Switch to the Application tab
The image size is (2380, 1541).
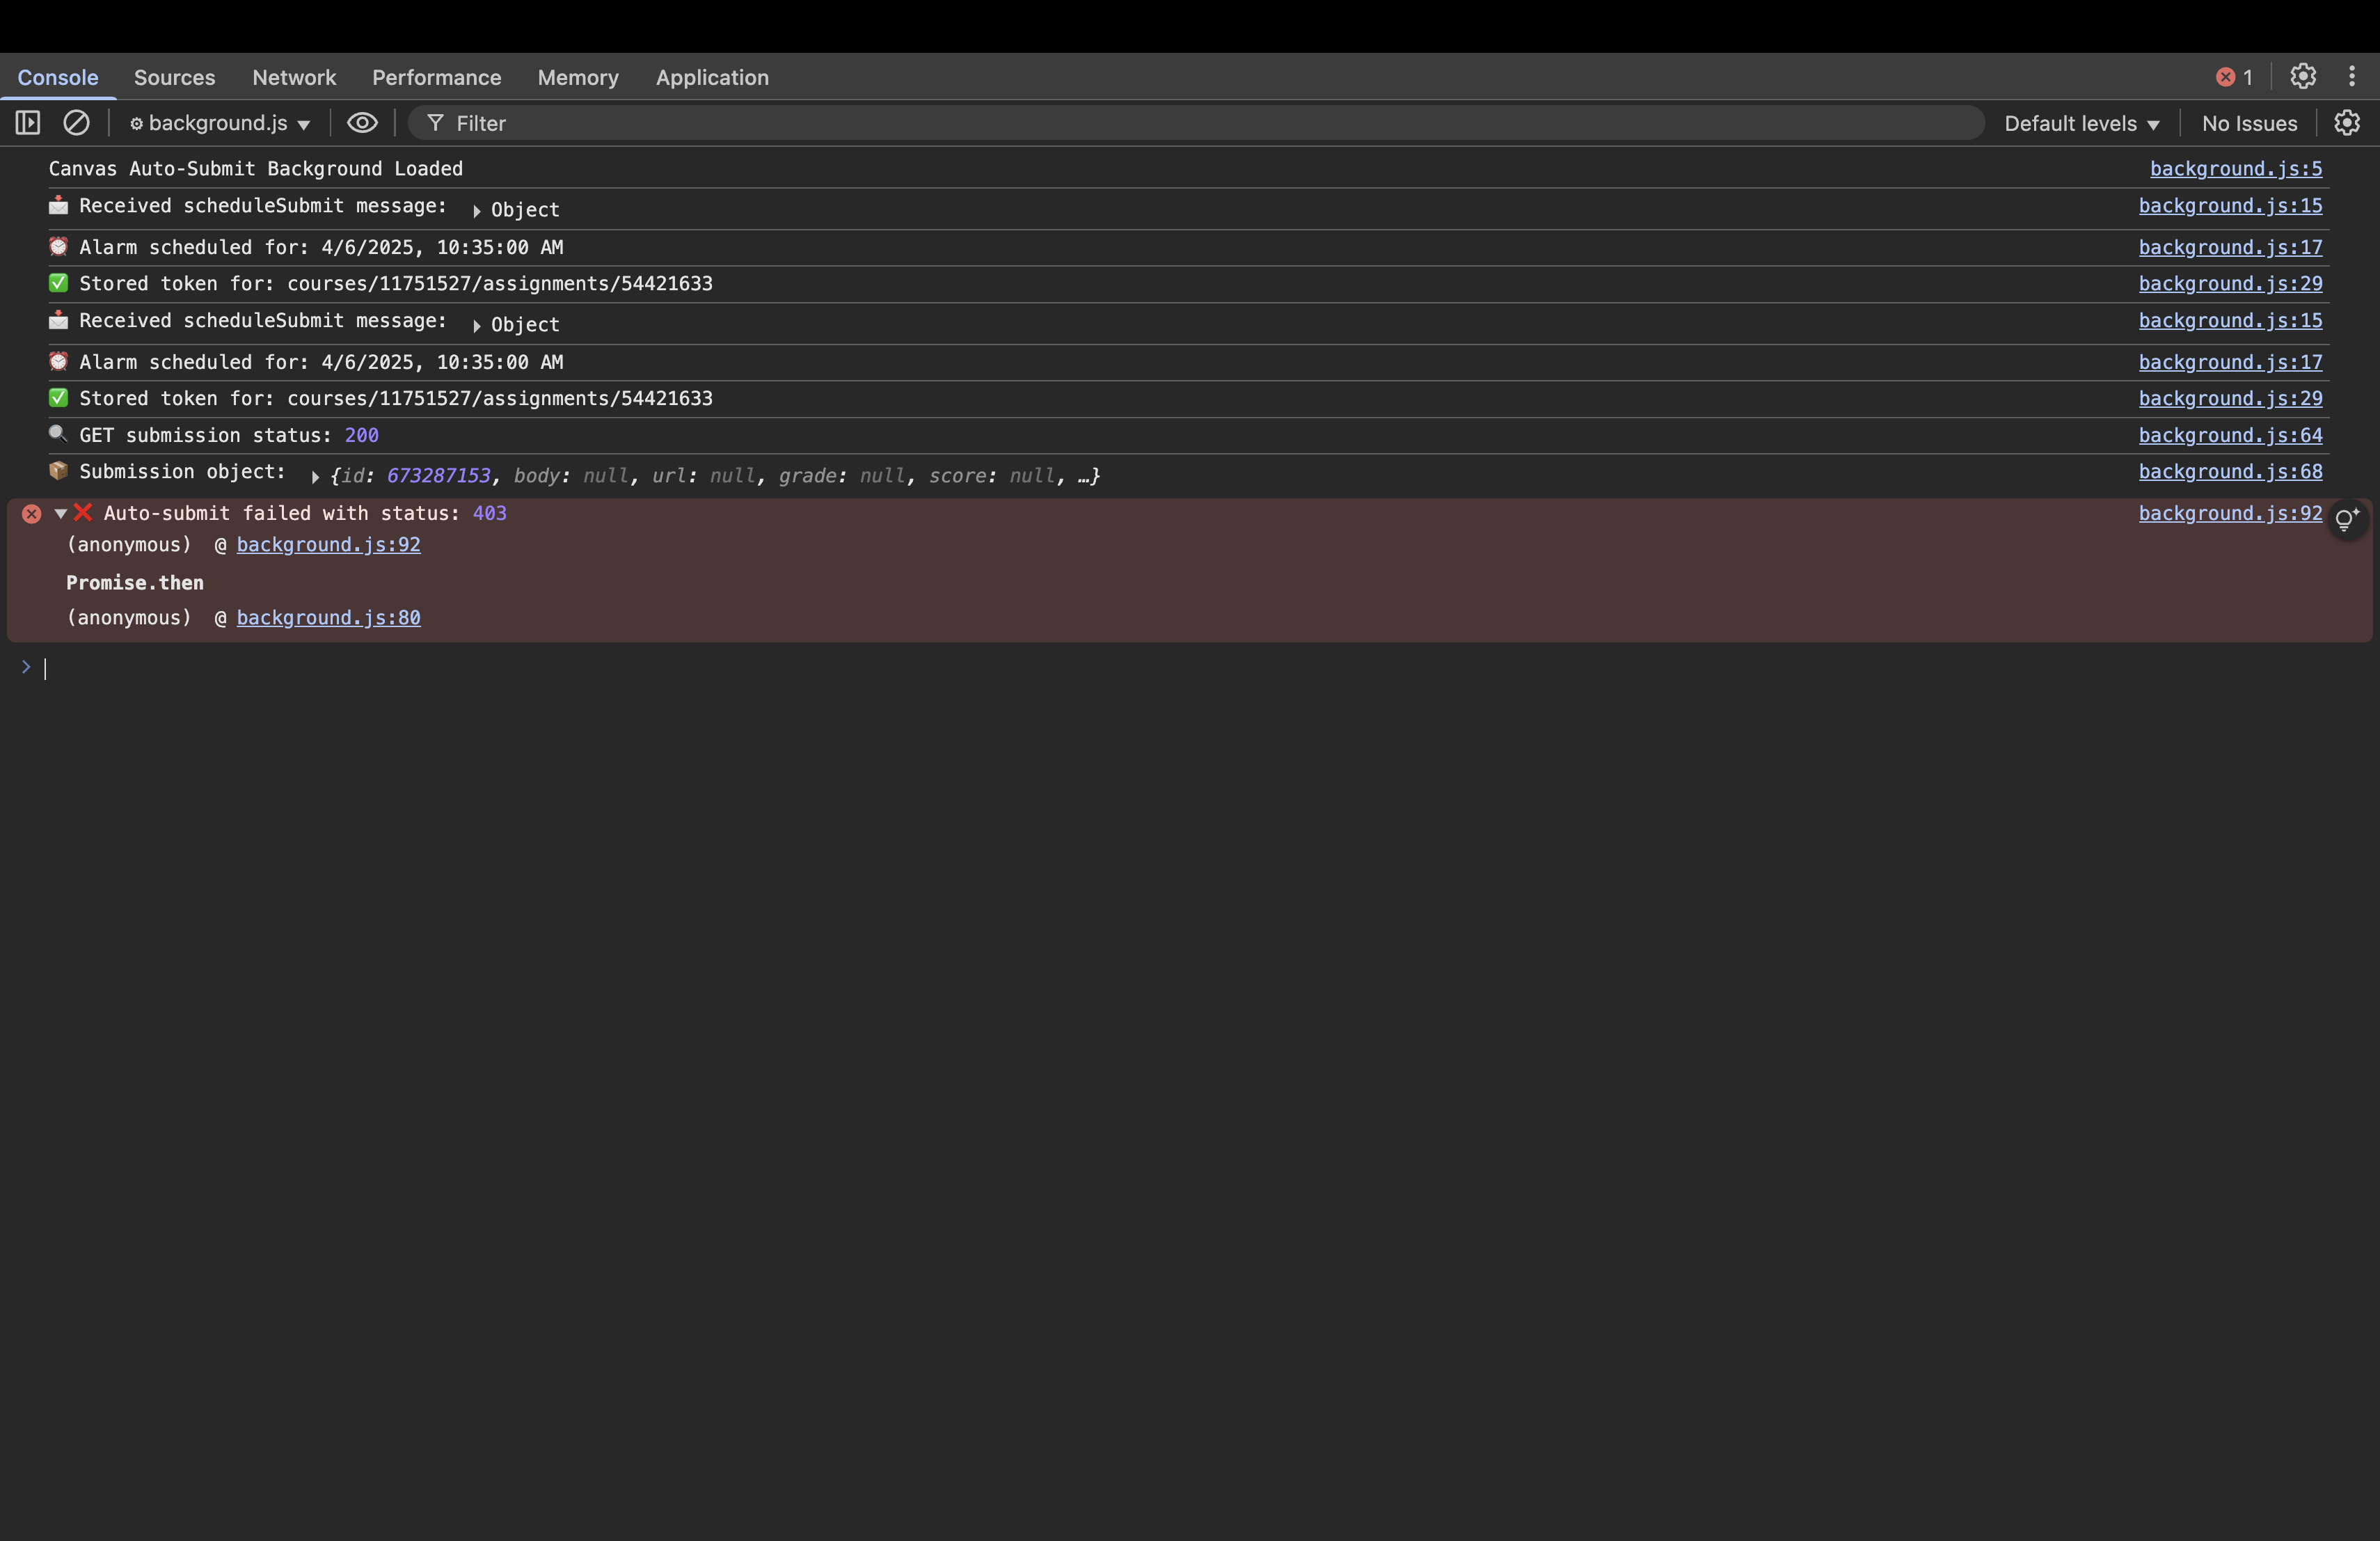(712, 77)
